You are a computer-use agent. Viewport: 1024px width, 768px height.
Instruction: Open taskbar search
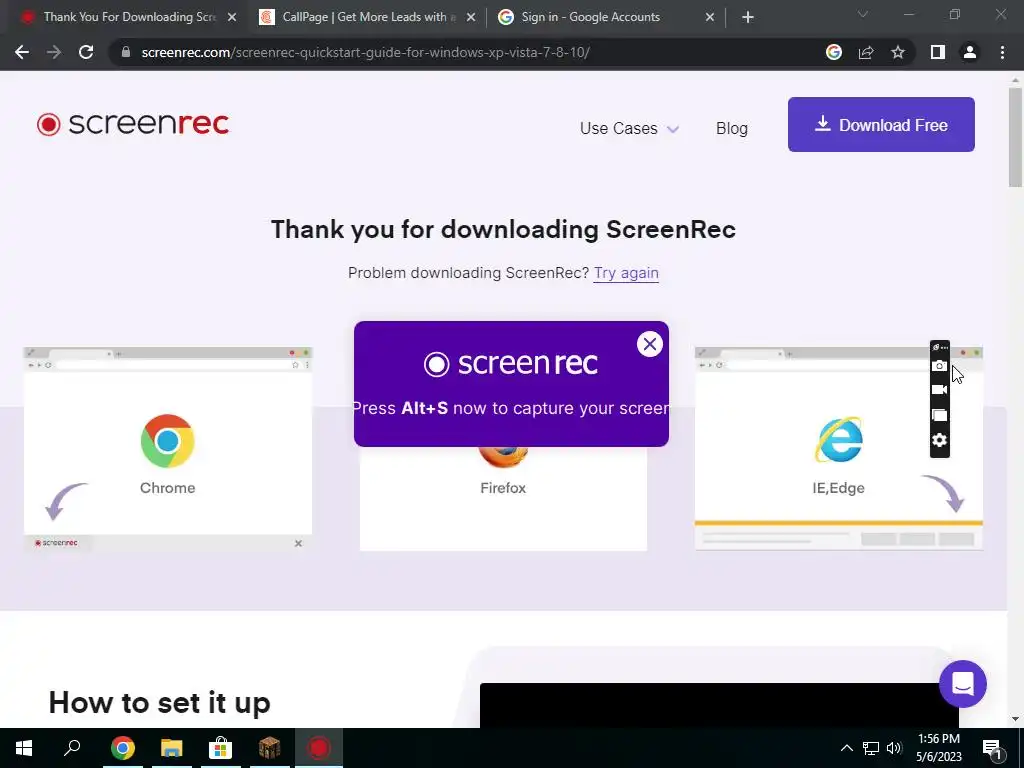72,748
